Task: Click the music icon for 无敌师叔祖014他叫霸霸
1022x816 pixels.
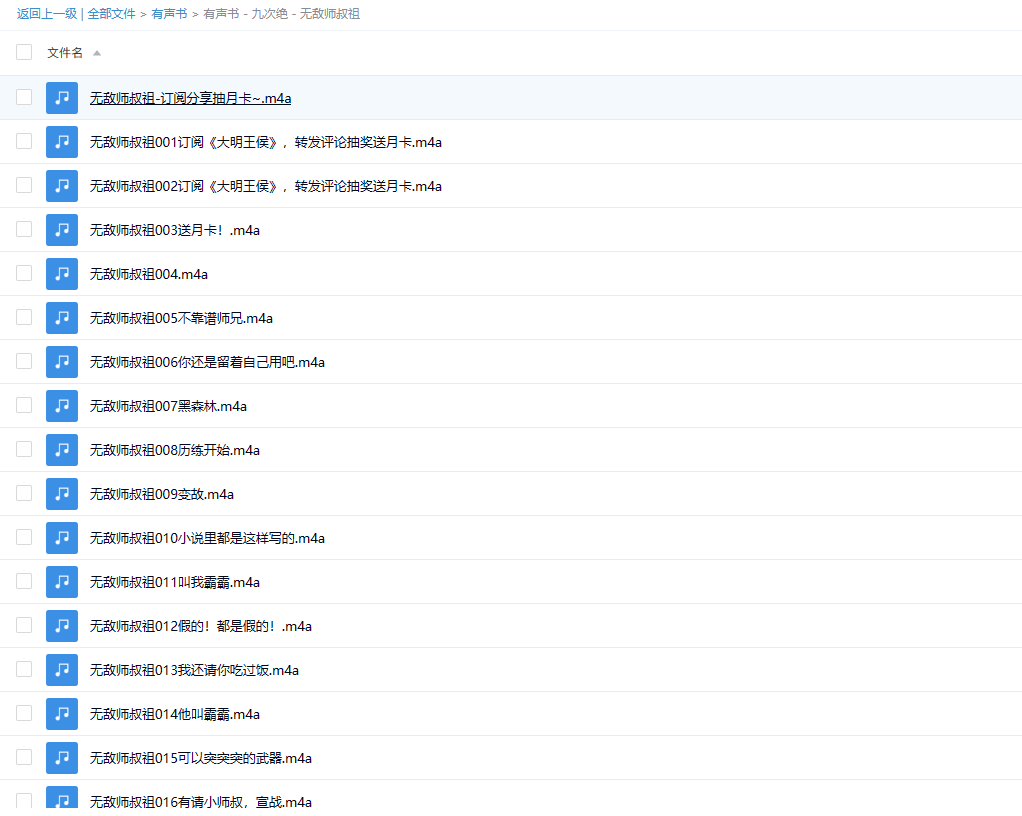Action: pos(62,714)
